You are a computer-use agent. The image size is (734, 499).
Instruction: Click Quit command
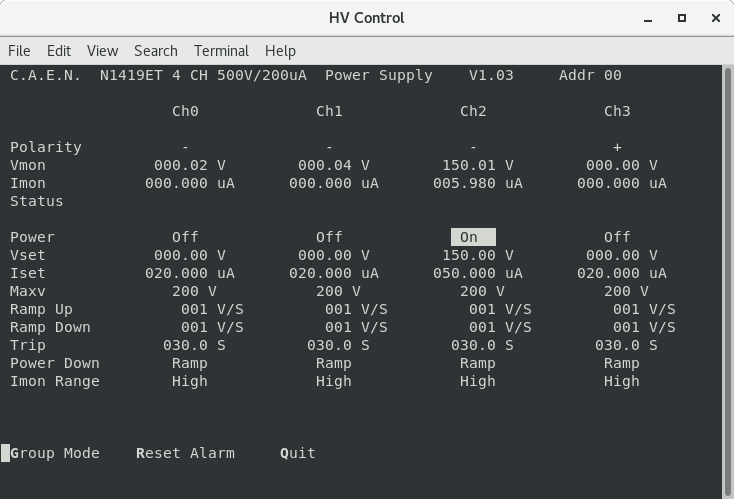coord(298,453)
